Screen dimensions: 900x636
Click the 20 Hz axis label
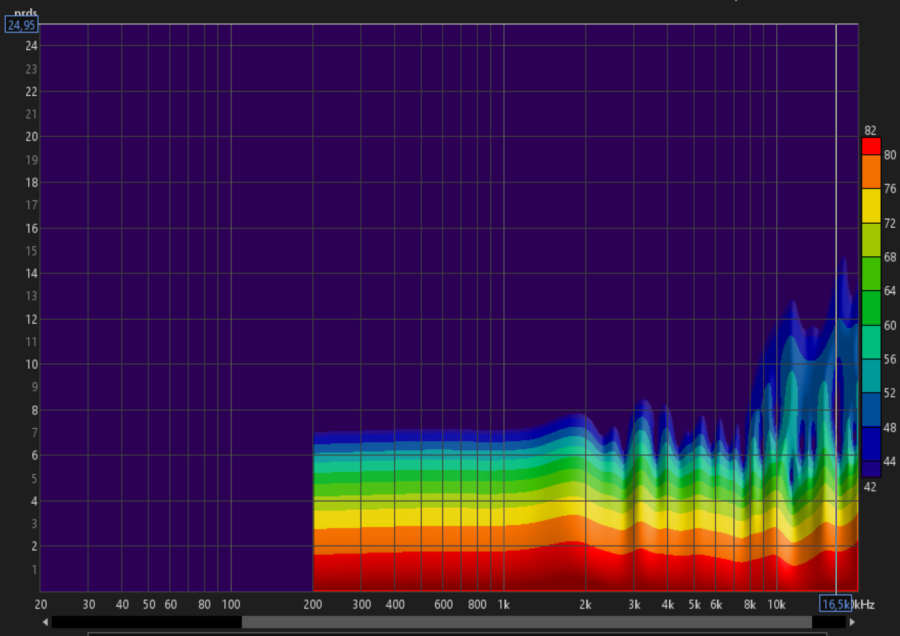click(42, 604)
